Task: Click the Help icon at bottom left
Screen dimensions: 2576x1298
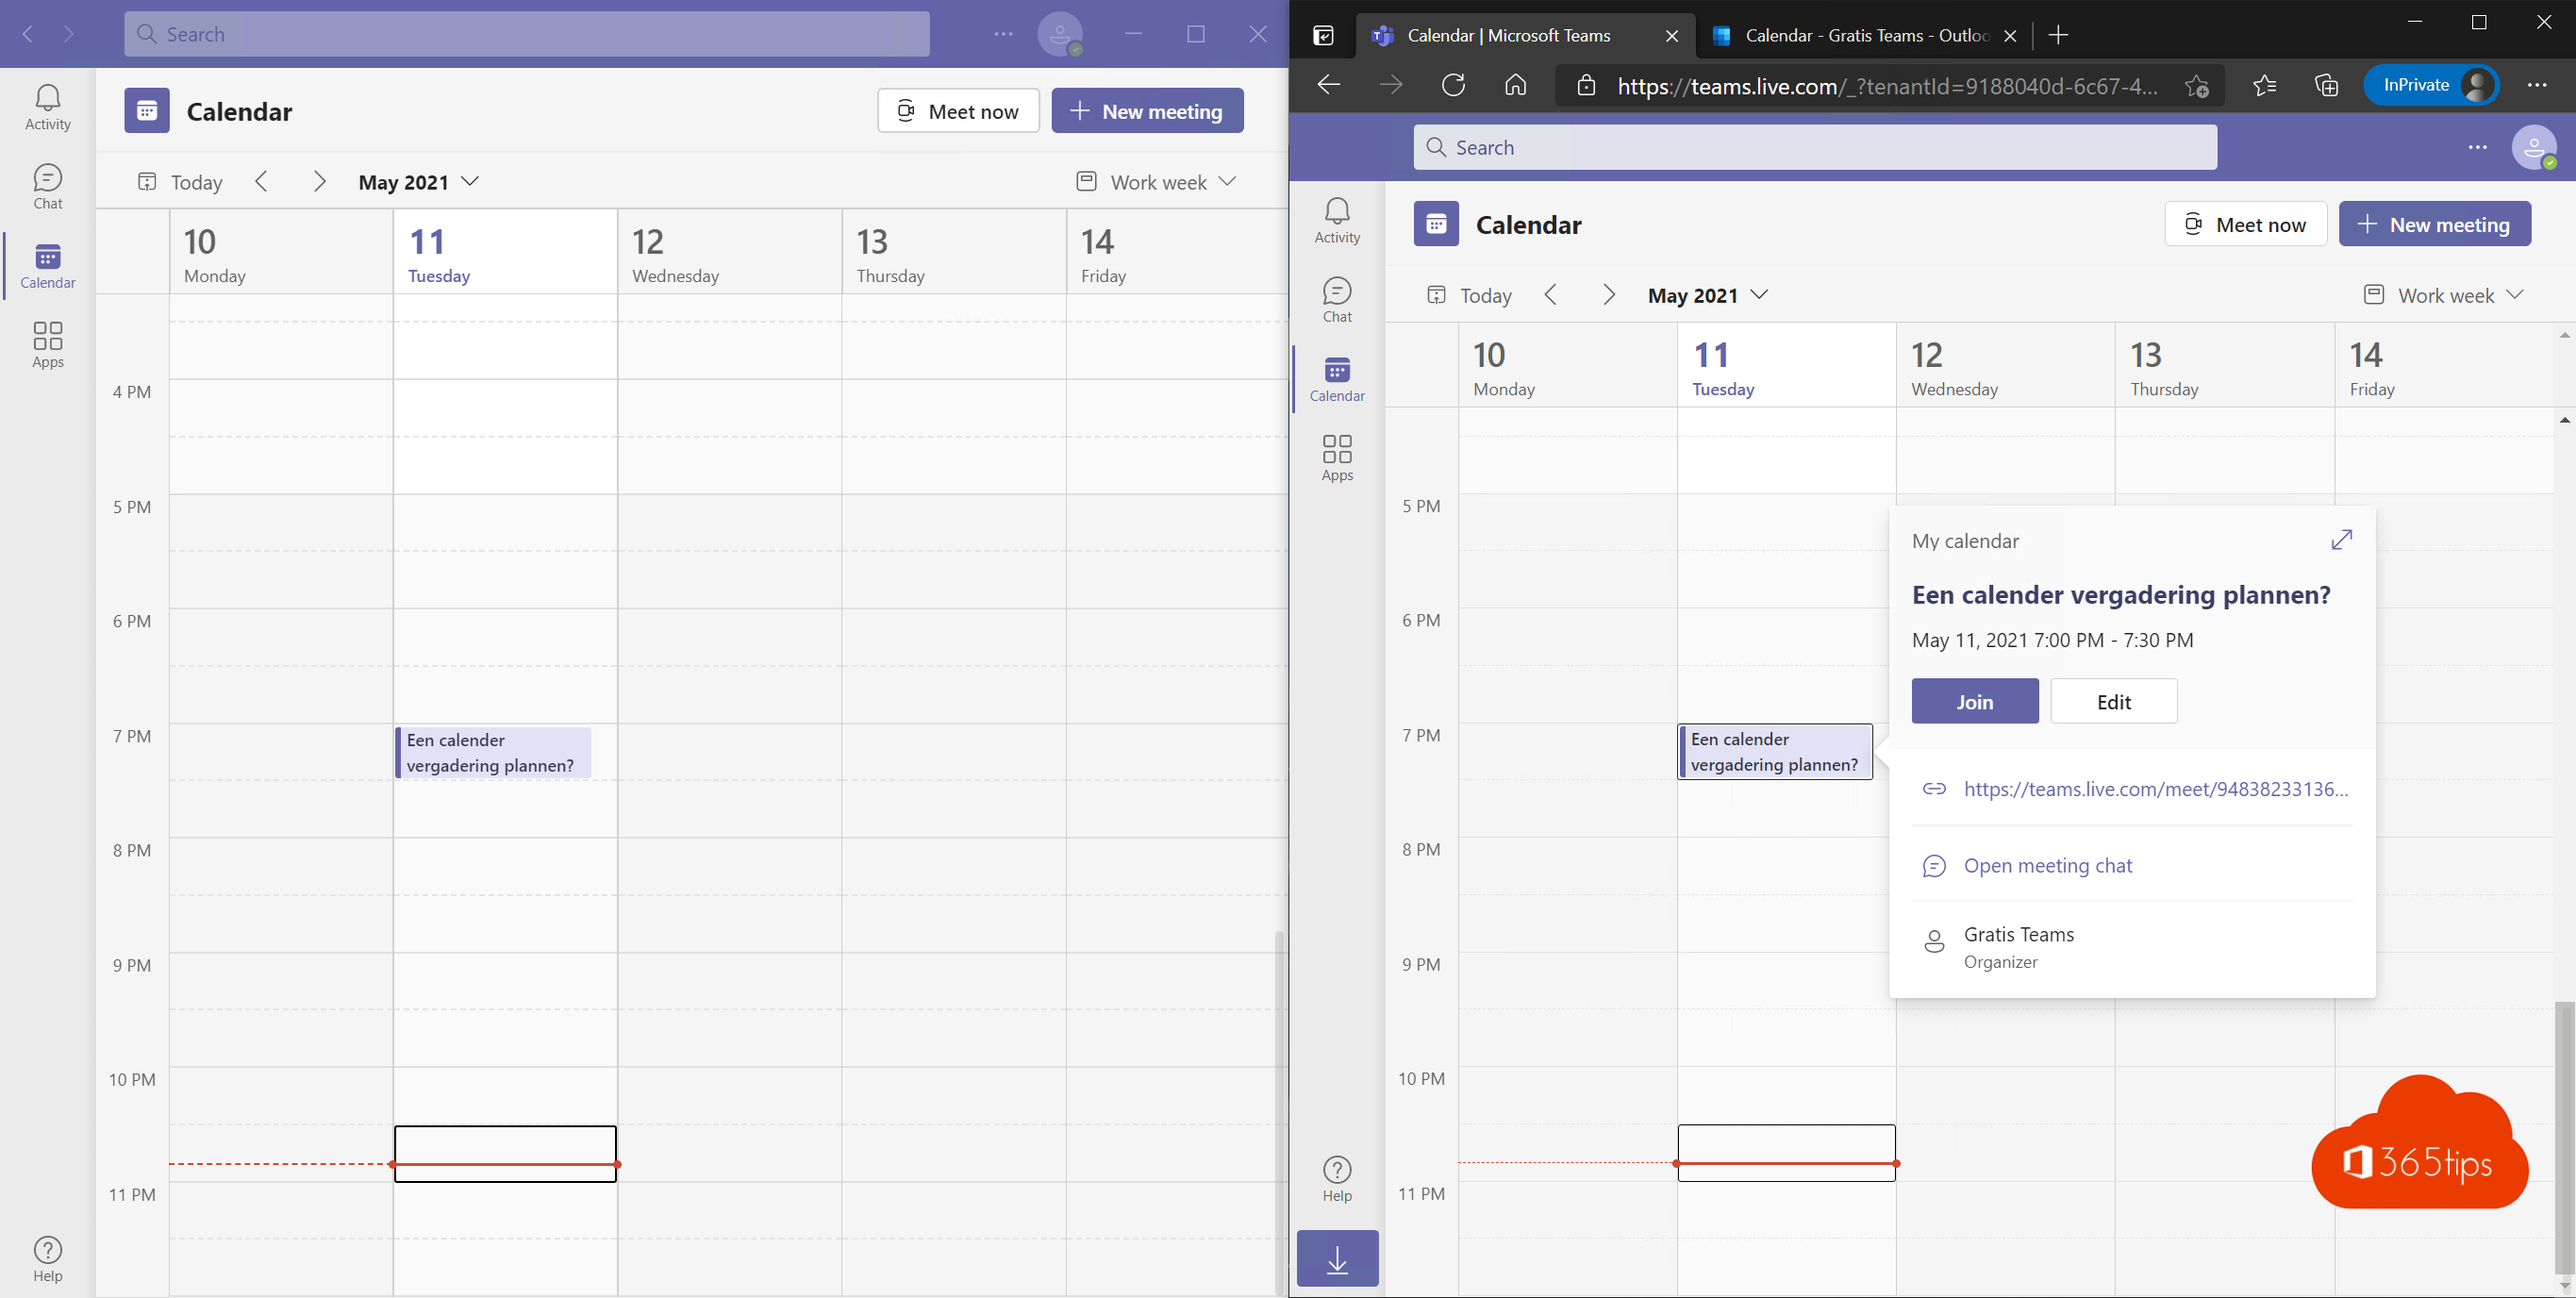Action: tap(46, 1250)
